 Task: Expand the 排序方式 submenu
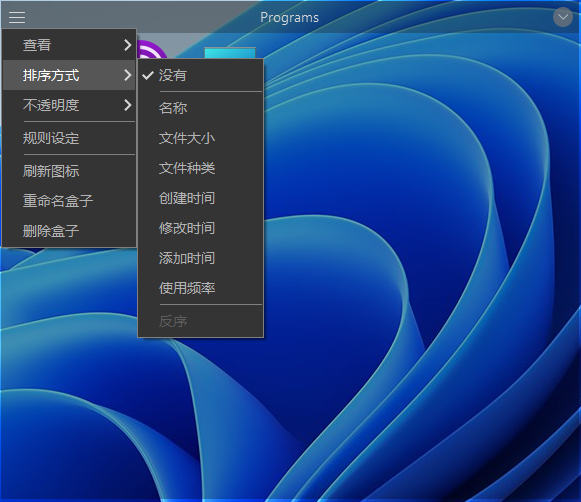69,75
